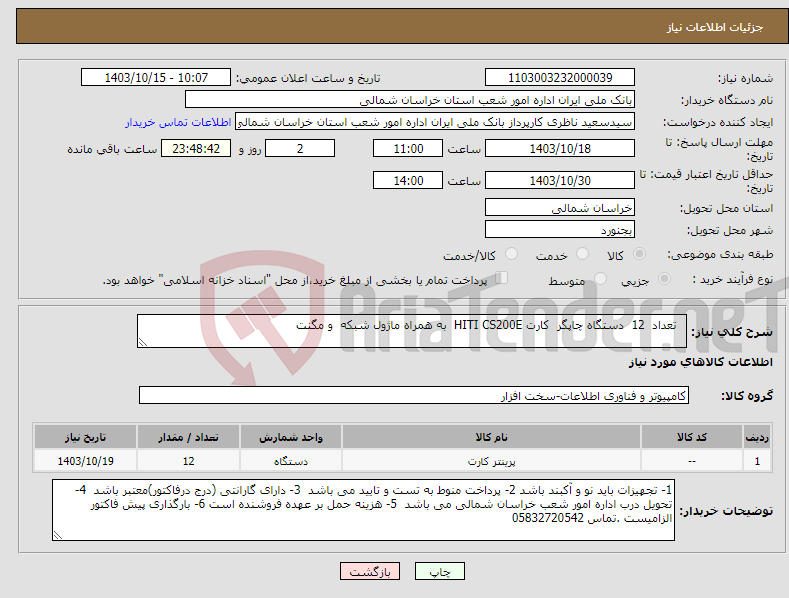Click the جزئیات اطلاعات نیاز header title
Image resolution: width=789 pixels, height=598 pixels.
715,27
